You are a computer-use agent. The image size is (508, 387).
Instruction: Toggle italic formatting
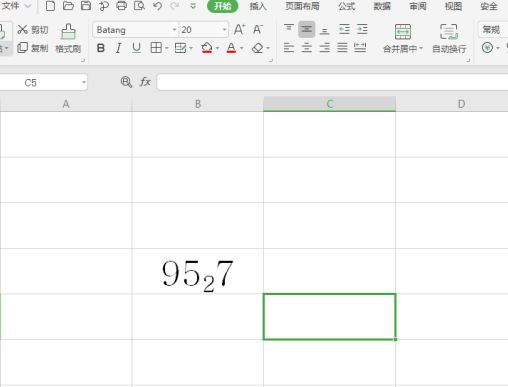[x=118, y=48]
